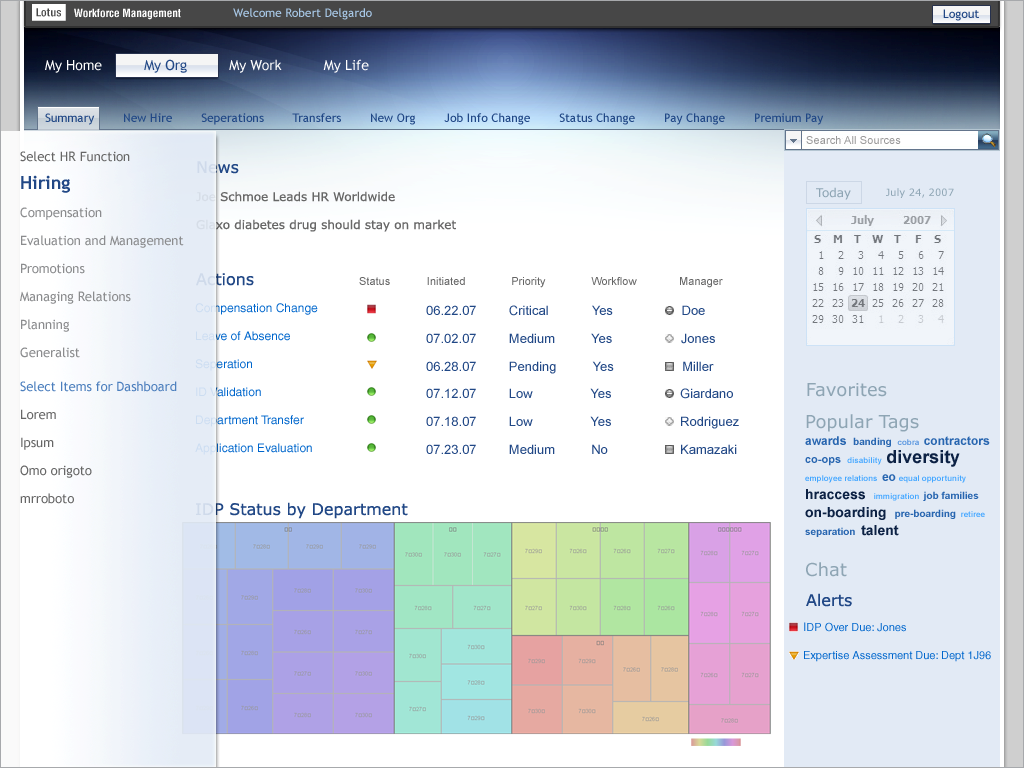This screenshot has height=768, width=1024.
Task: Click the treemap color gradient legend
Action: [716, 742]
